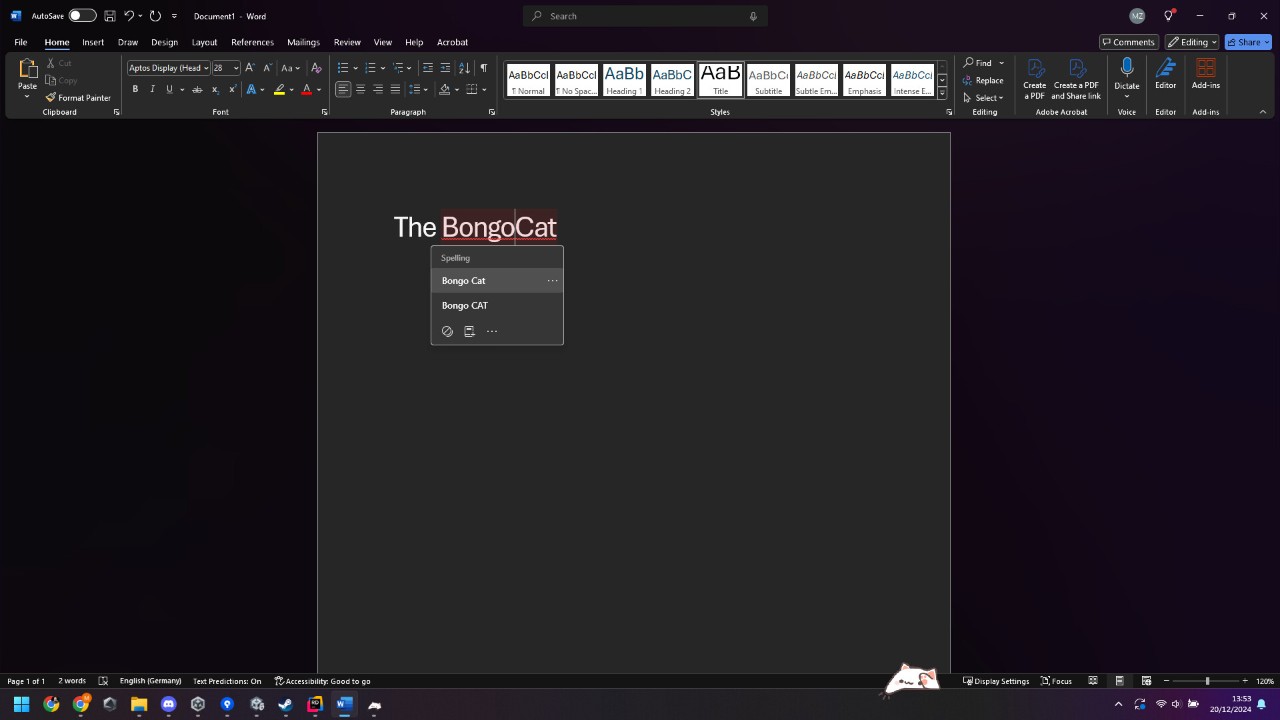Viewport: 1280px width, 720px height.
Task: Click the Share button
Action: pos(1247,42)
